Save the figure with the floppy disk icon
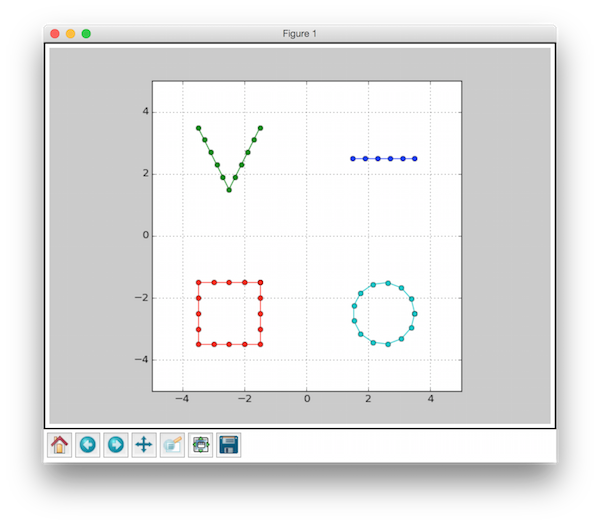600x525 pixels. [228, 445]
